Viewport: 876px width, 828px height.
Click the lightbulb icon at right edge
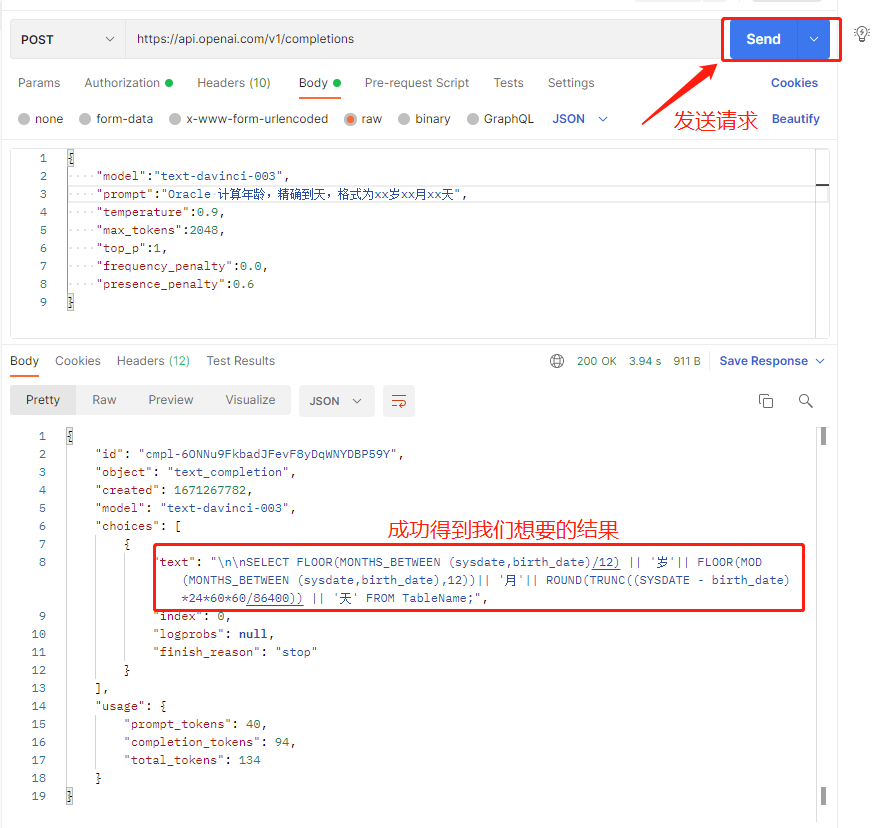862,34
